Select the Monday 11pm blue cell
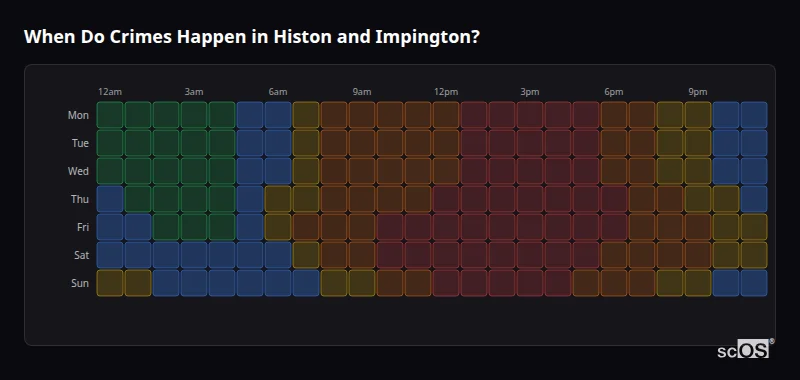Image resolution: width=800 pixels, height=380 pixels. (754, 115)
